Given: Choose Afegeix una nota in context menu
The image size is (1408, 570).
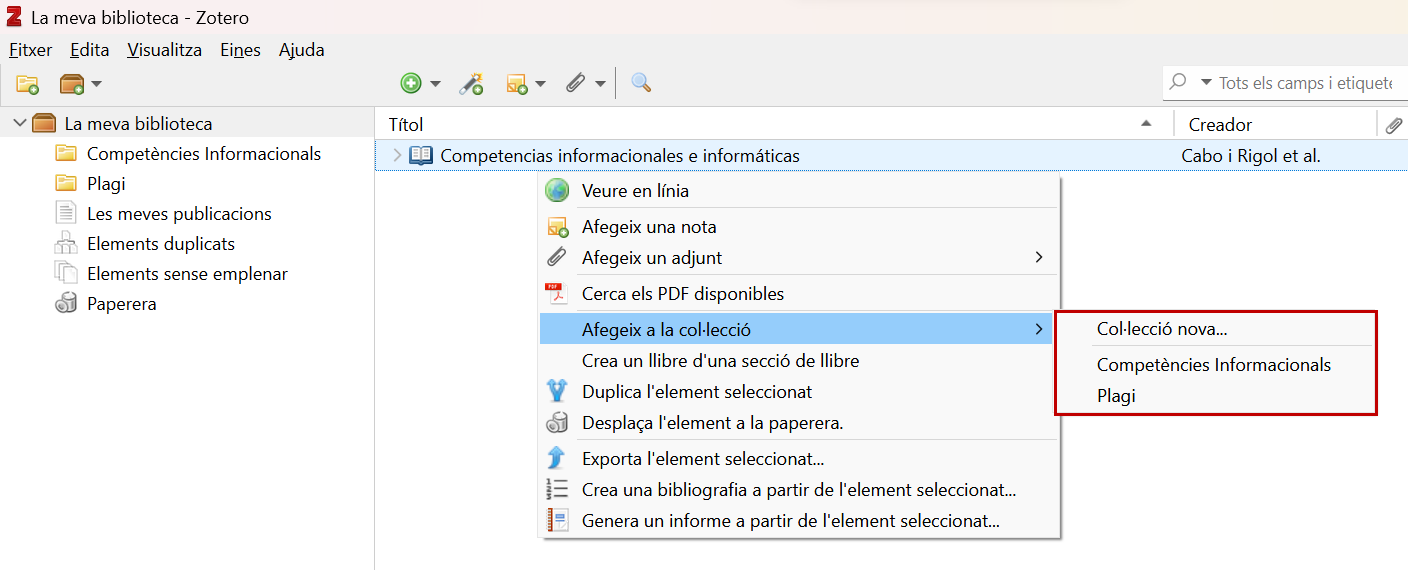Looking at the screenshot, I should coord(799,227).
